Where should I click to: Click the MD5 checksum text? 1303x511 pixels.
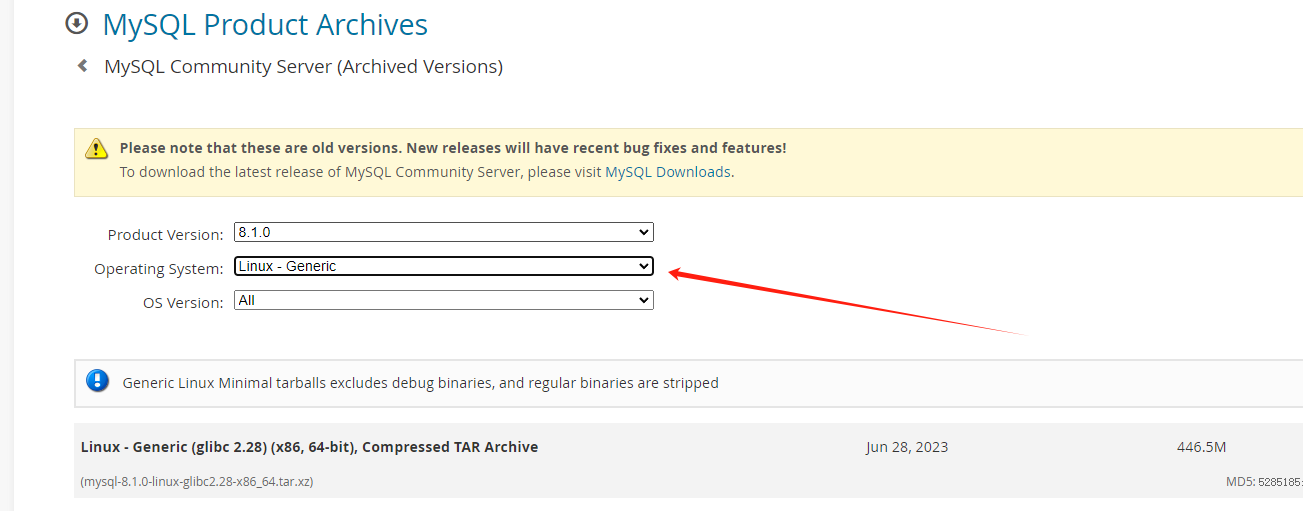click(x=1263, y=482)
